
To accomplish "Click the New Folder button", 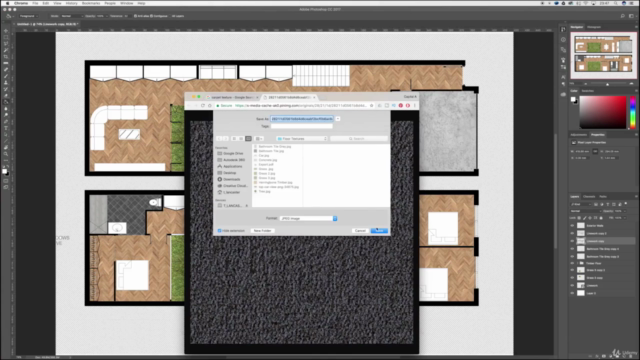I will (262, 231).
